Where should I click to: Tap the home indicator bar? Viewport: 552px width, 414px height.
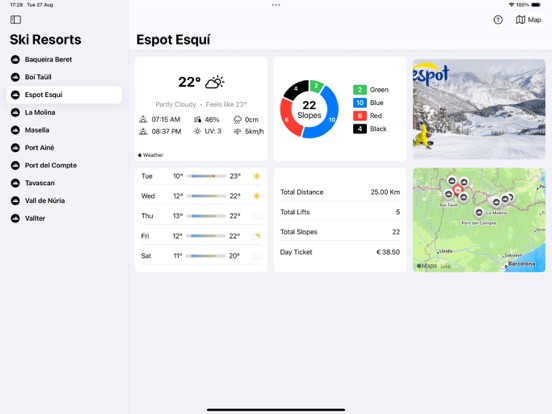pyautogui.click(x=276, y=410)
